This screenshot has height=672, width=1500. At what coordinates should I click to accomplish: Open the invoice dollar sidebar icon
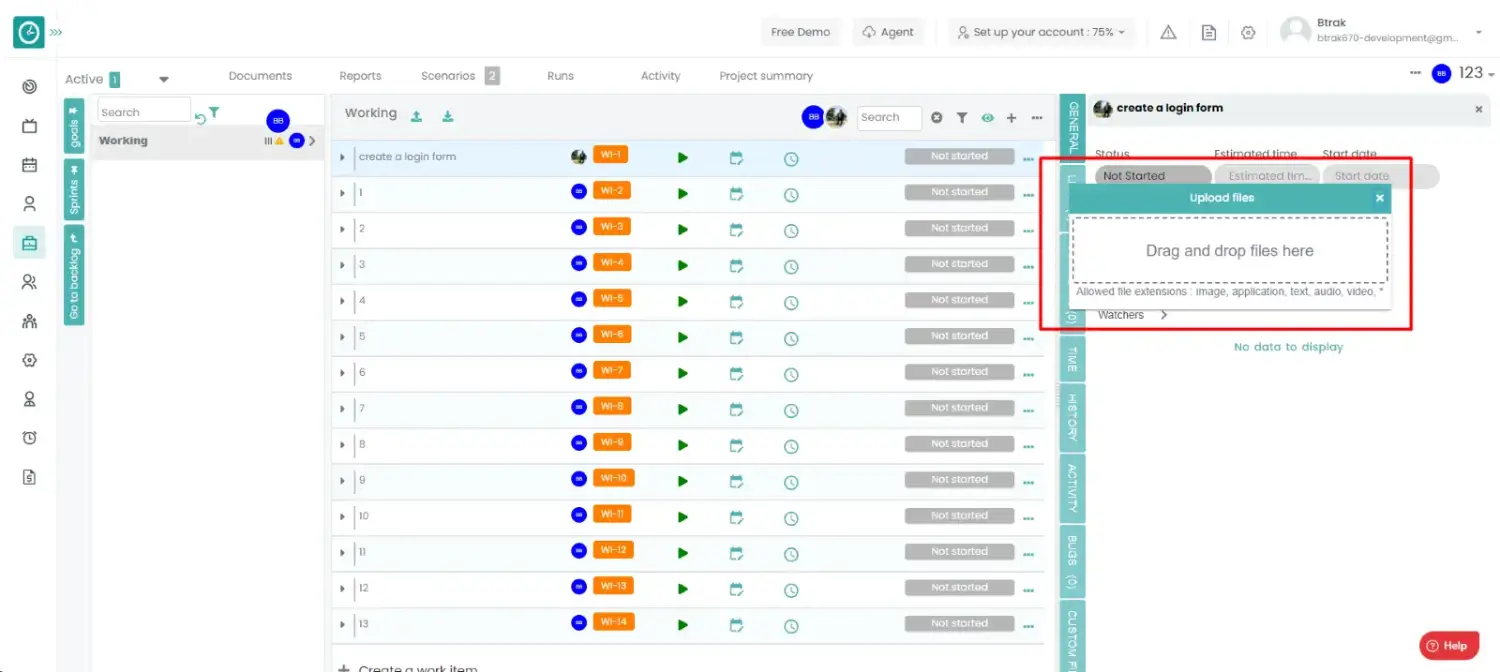coord(29,477)
